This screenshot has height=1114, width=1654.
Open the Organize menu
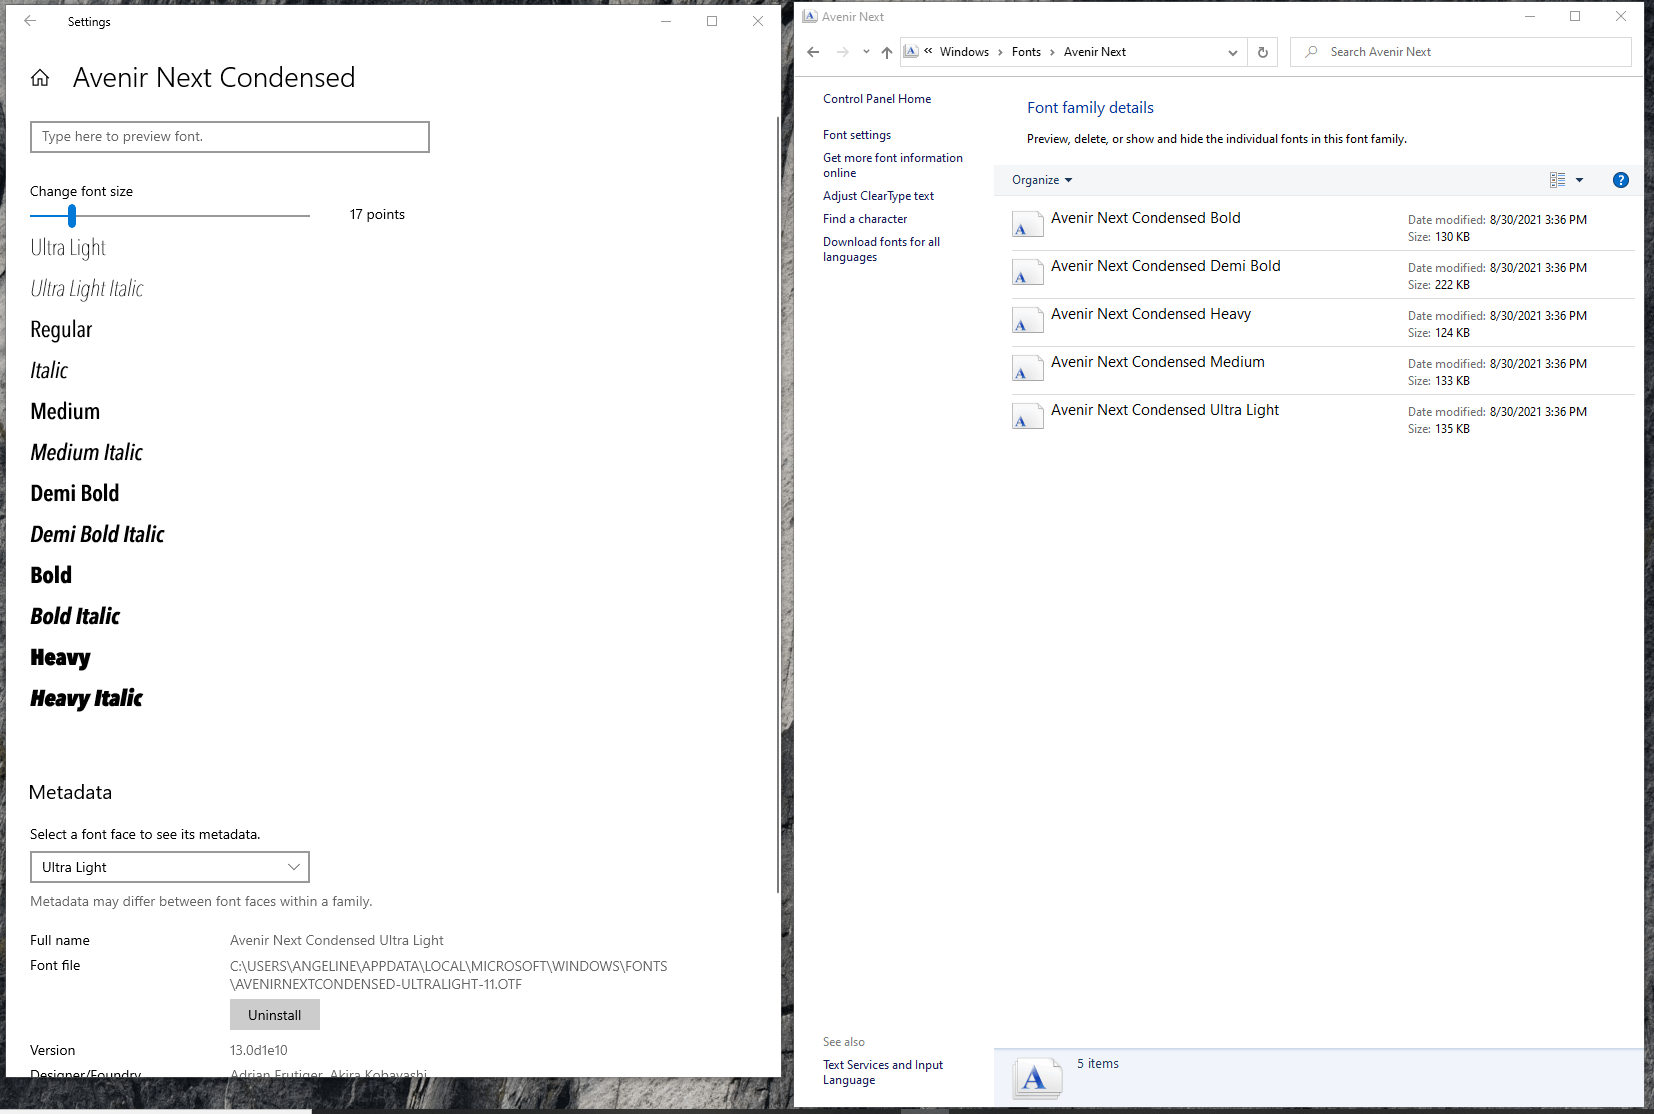pos(1042,180)
